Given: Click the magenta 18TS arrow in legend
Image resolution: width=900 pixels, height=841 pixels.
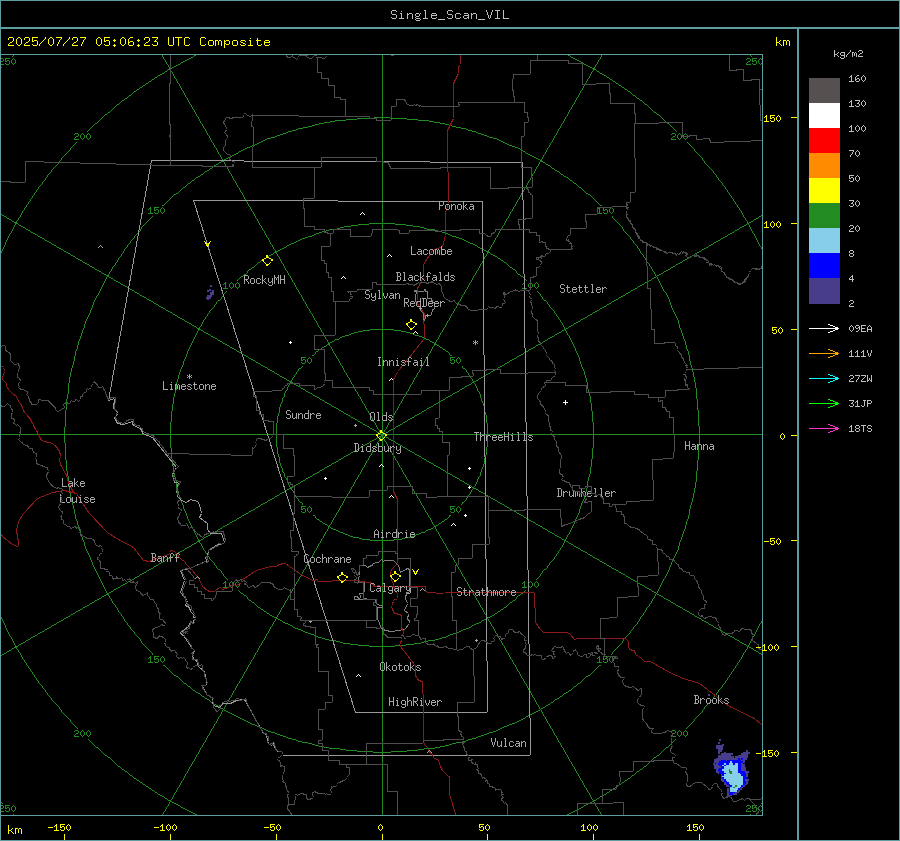Looking at the screenshot, I should (824, 428).
